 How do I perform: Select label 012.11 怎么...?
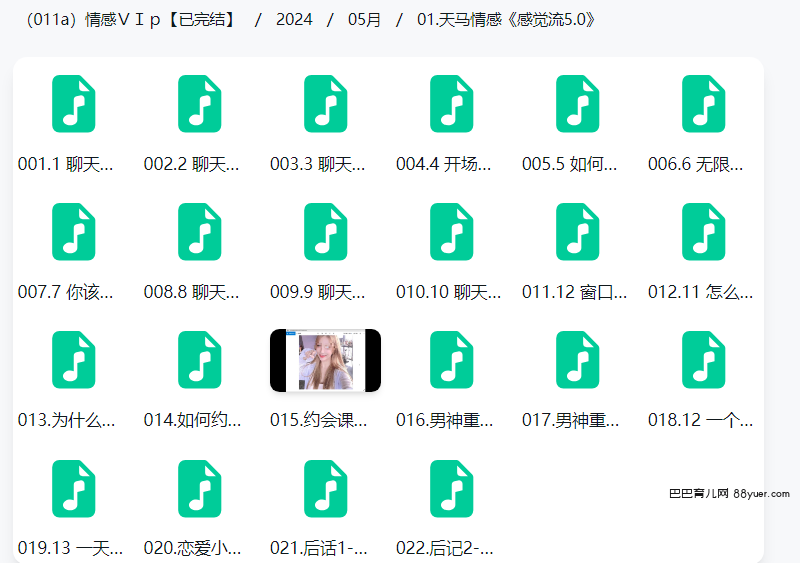pyautogui.click(x=701, y=292)
